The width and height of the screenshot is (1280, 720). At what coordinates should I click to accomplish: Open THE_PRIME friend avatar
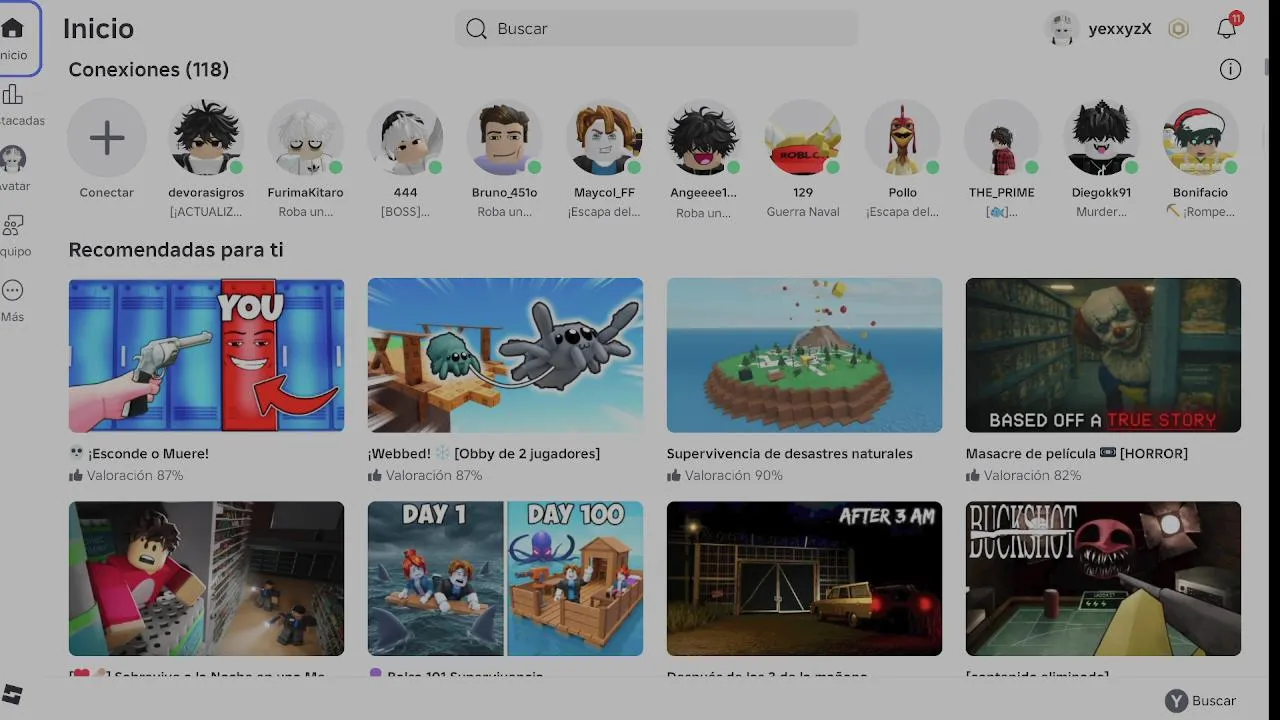(x=1002, y=138)
